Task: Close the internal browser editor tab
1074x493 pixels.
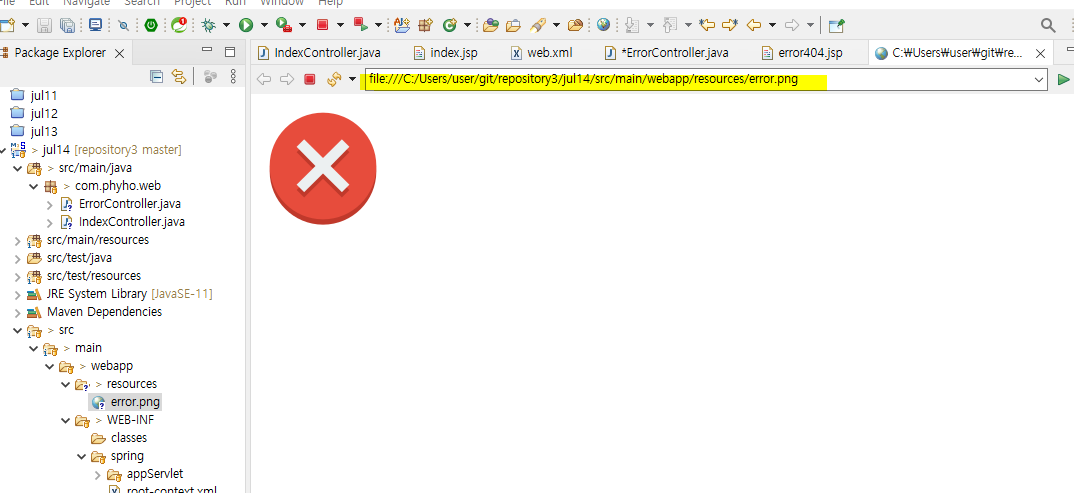Action: pos(1040,53)
